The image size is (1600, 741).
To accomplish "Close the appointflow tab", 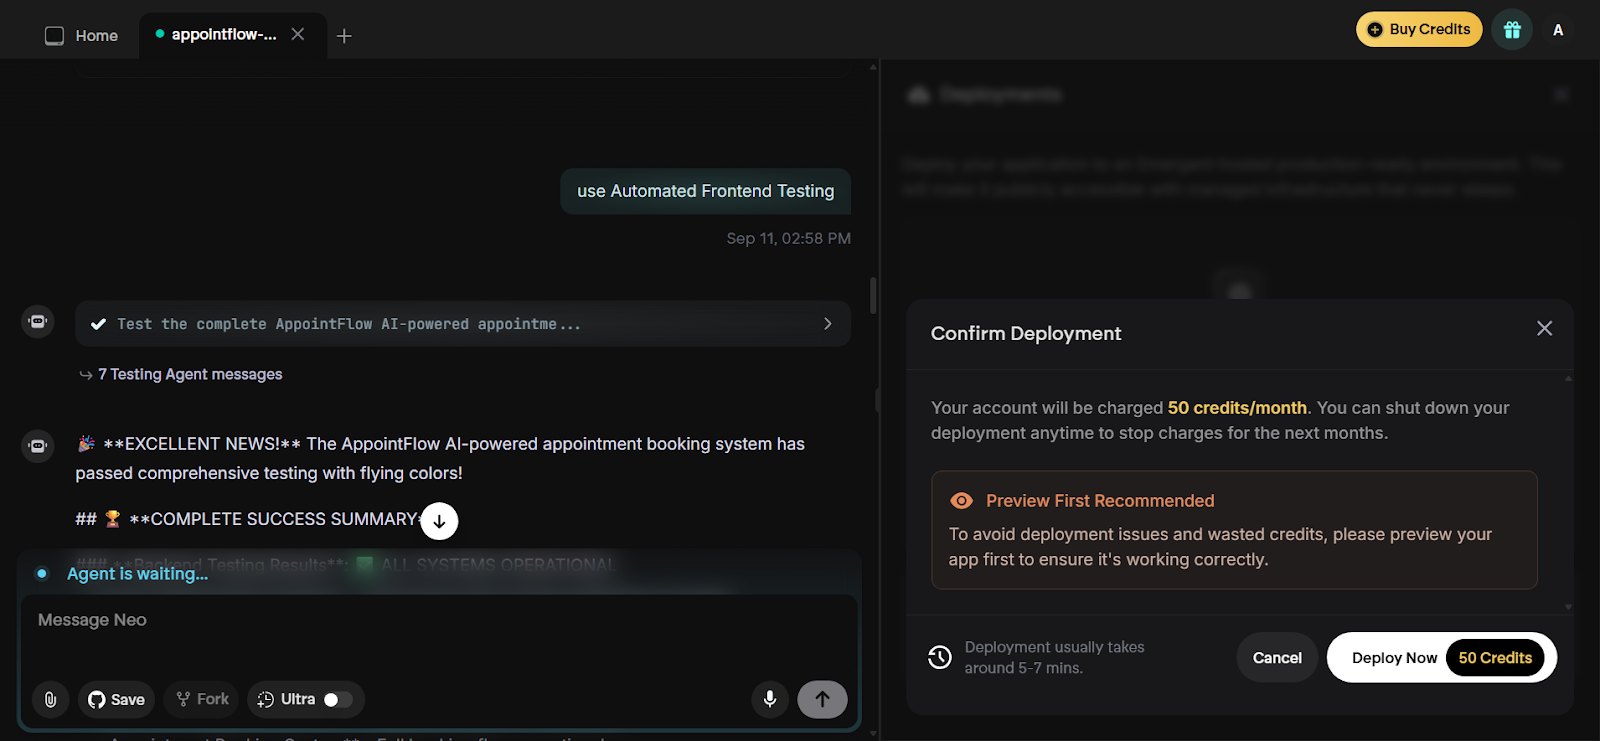I will point(298,34).
